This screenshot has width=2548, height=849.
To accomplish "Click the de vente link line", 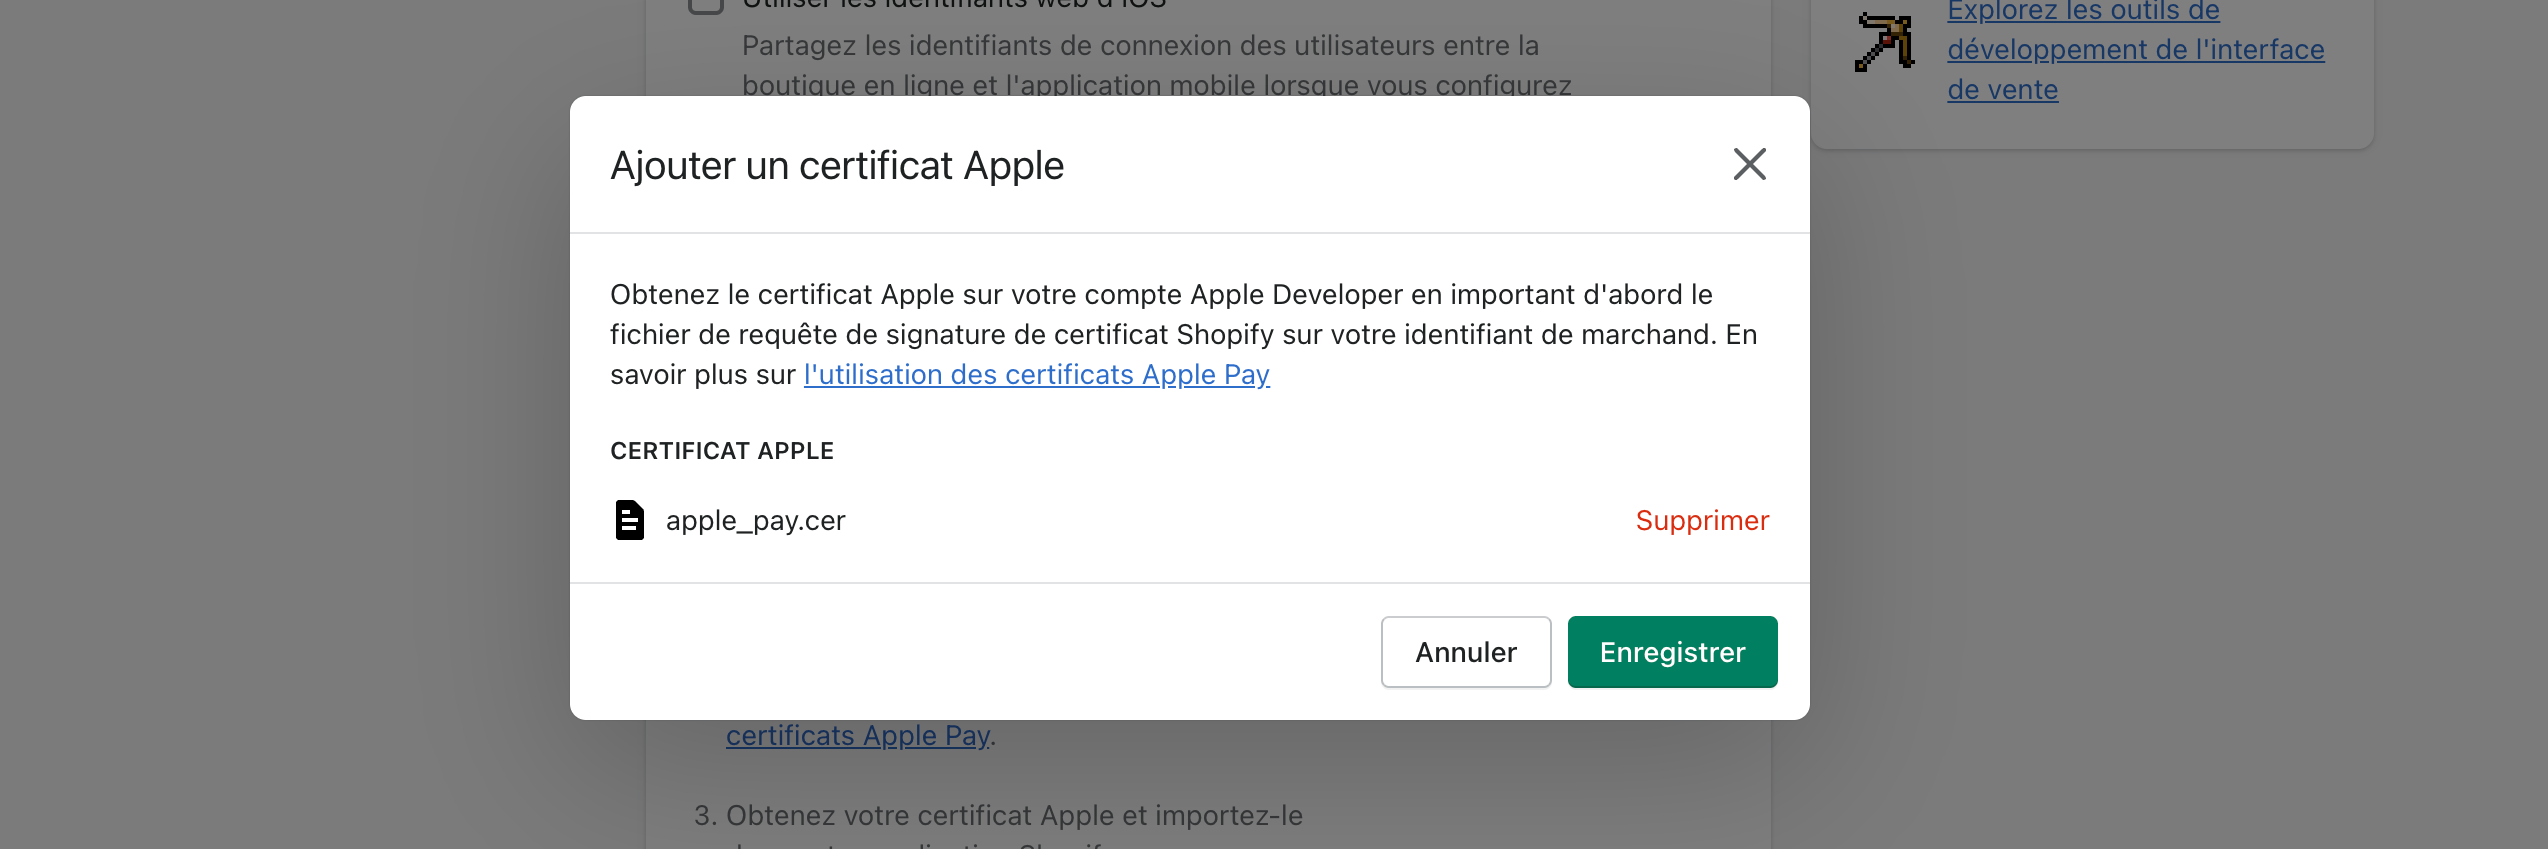I will [2002, 89].
